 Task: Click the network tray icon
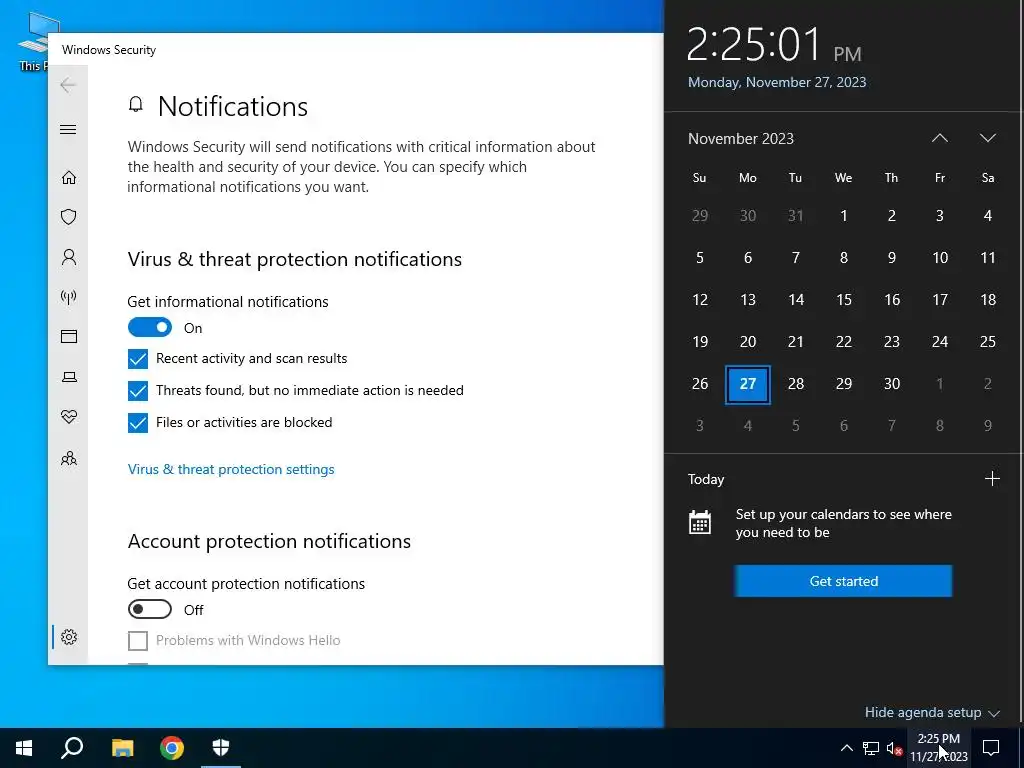(x=871, y=748)
